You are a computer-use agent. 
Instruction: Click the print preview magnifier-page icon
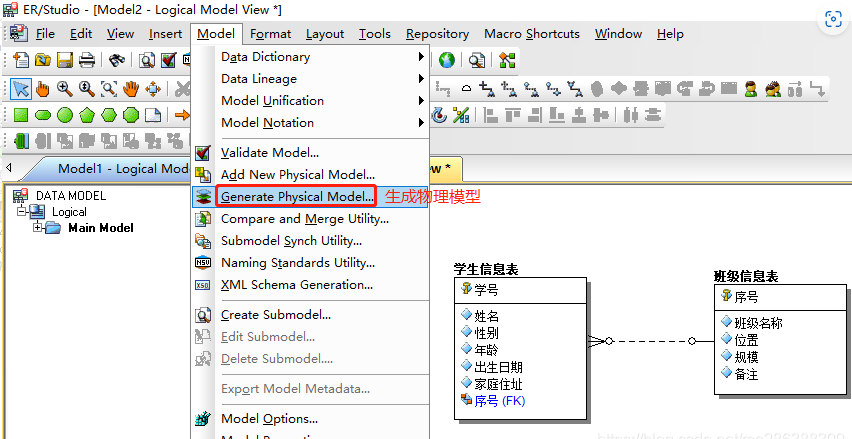pyautogui.click(x=146, y=60)
